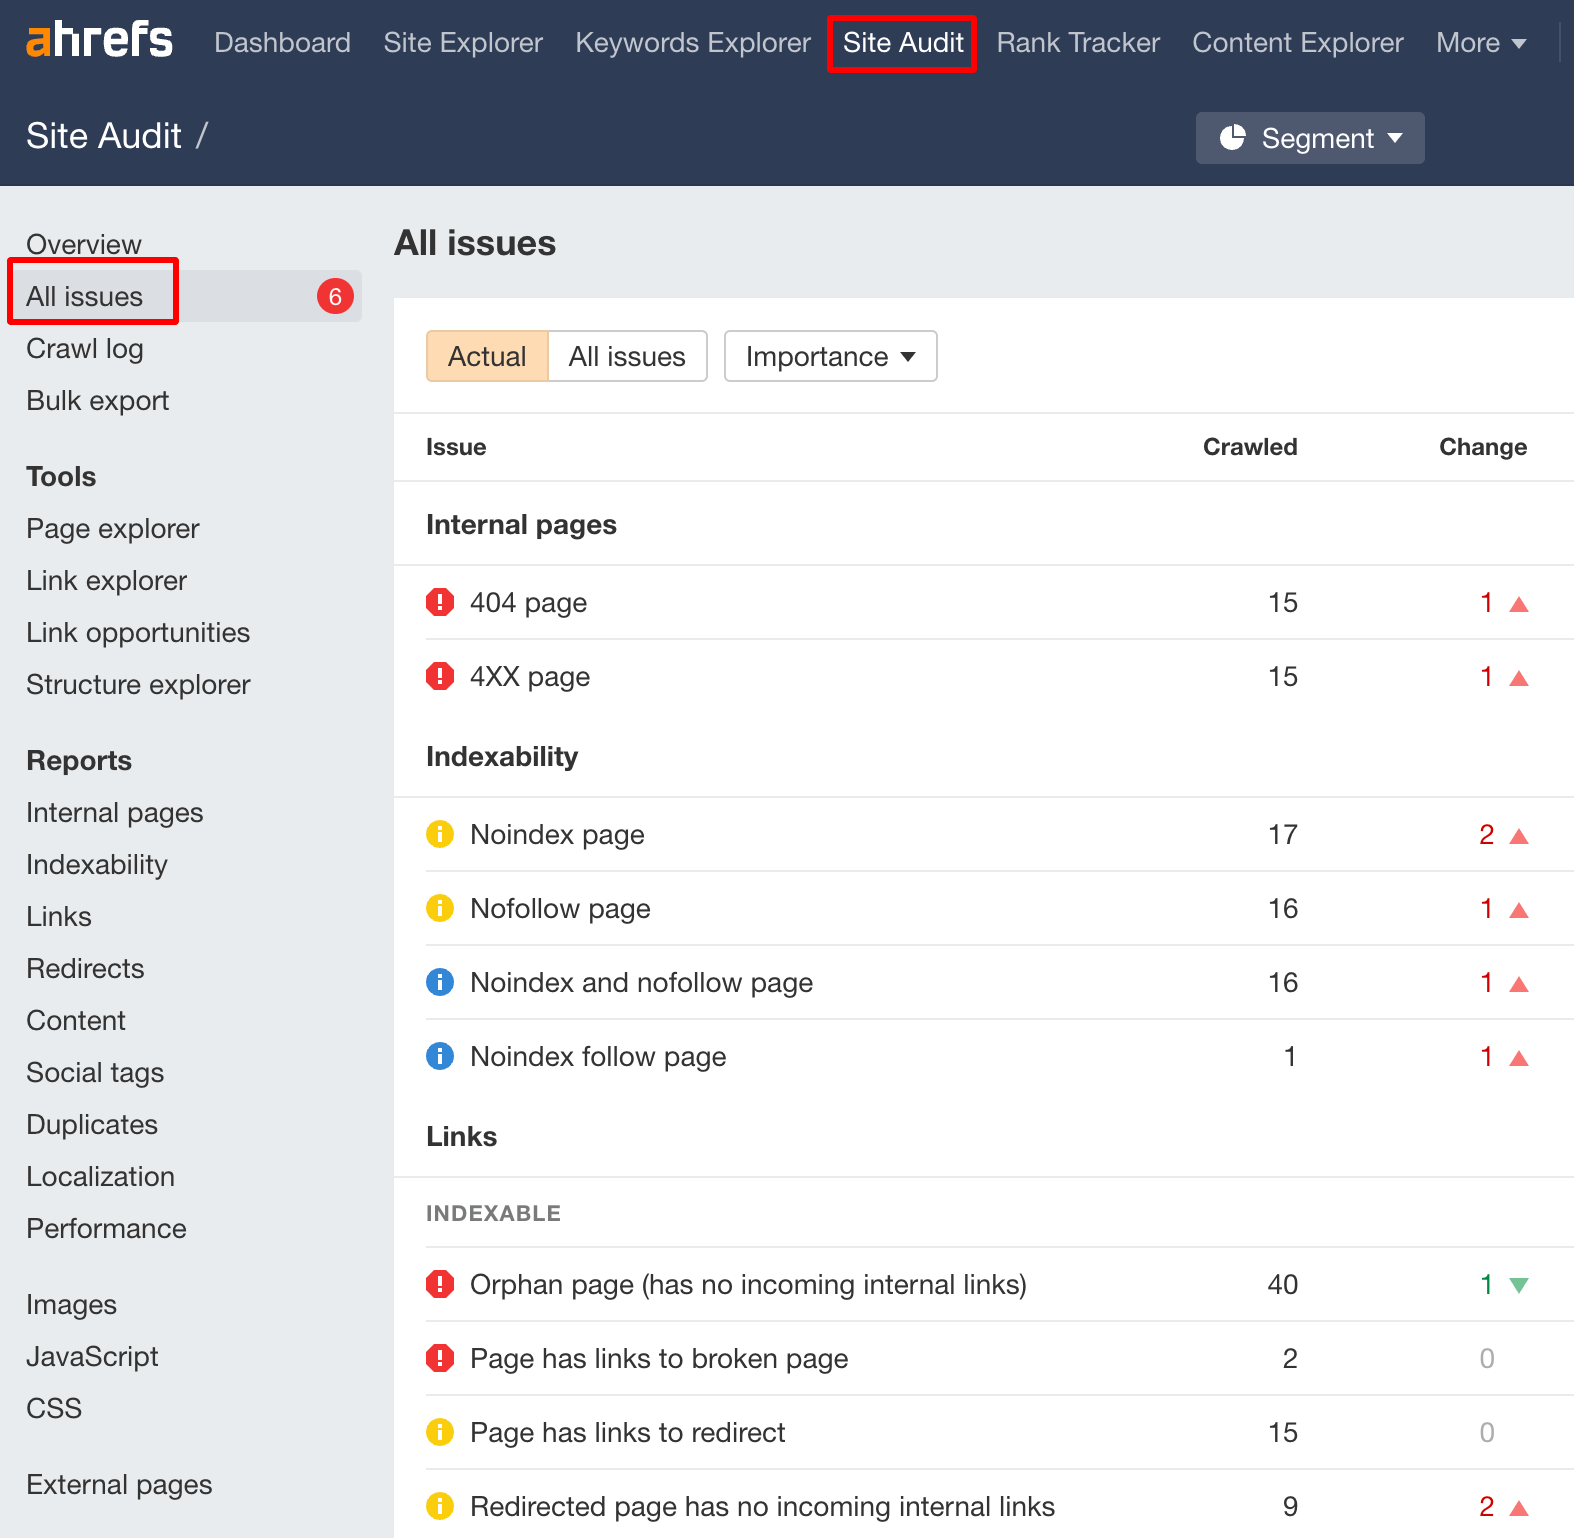Click the Site Audit breadcrumb title
The image size is (1574, 1538).
104,135
